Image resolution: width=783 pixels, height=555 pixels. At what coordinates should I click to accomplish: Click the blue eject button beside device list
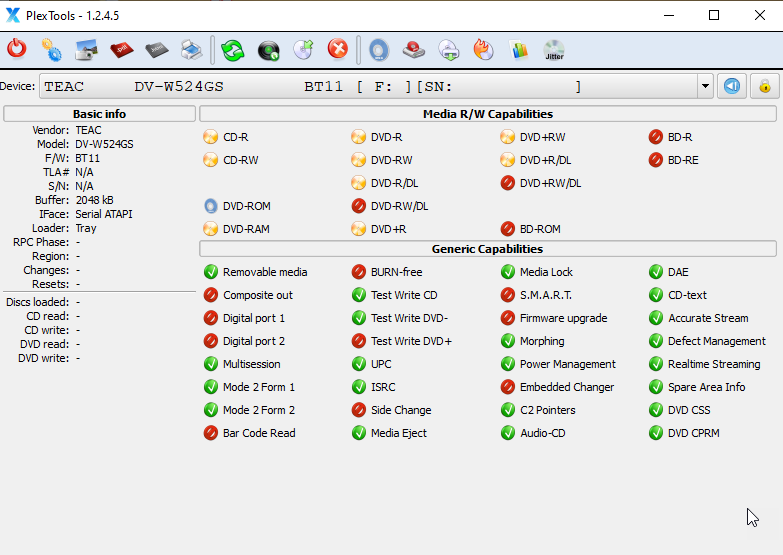click(x=732, y=86)
